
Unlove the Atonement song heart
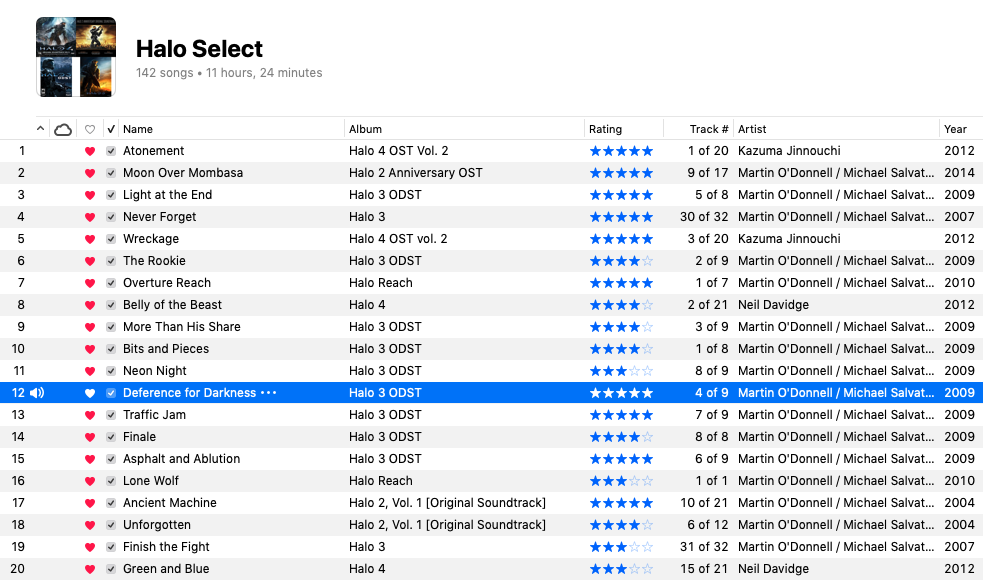pyautogui.click(x=90, y=151)
